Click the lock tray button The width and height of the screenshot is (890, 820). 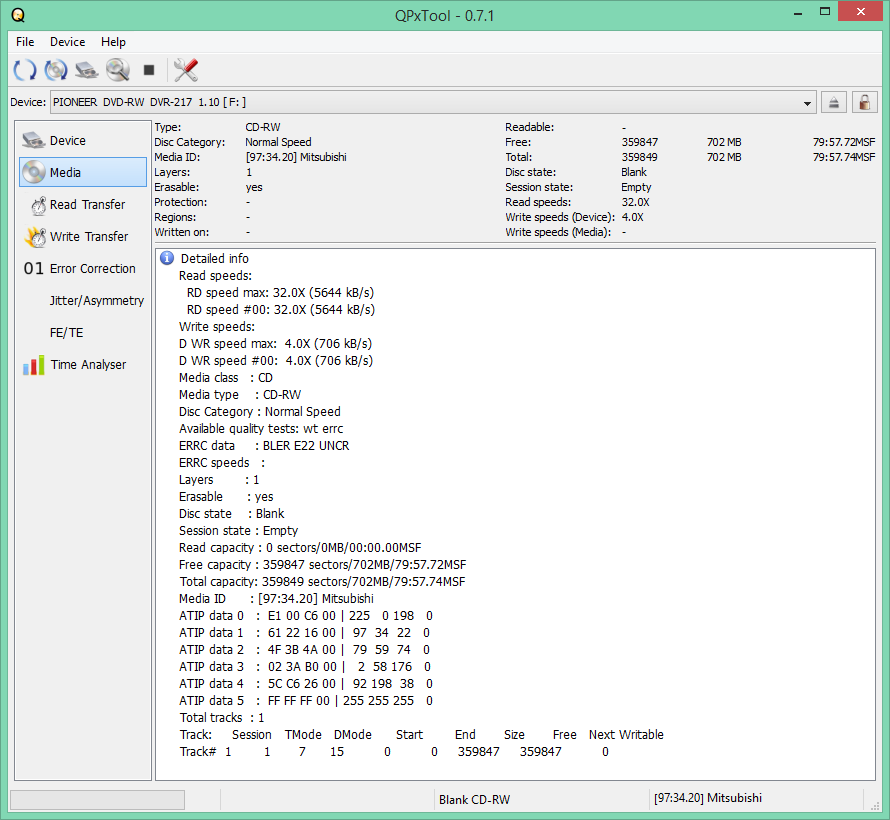(x=864, y=103)
